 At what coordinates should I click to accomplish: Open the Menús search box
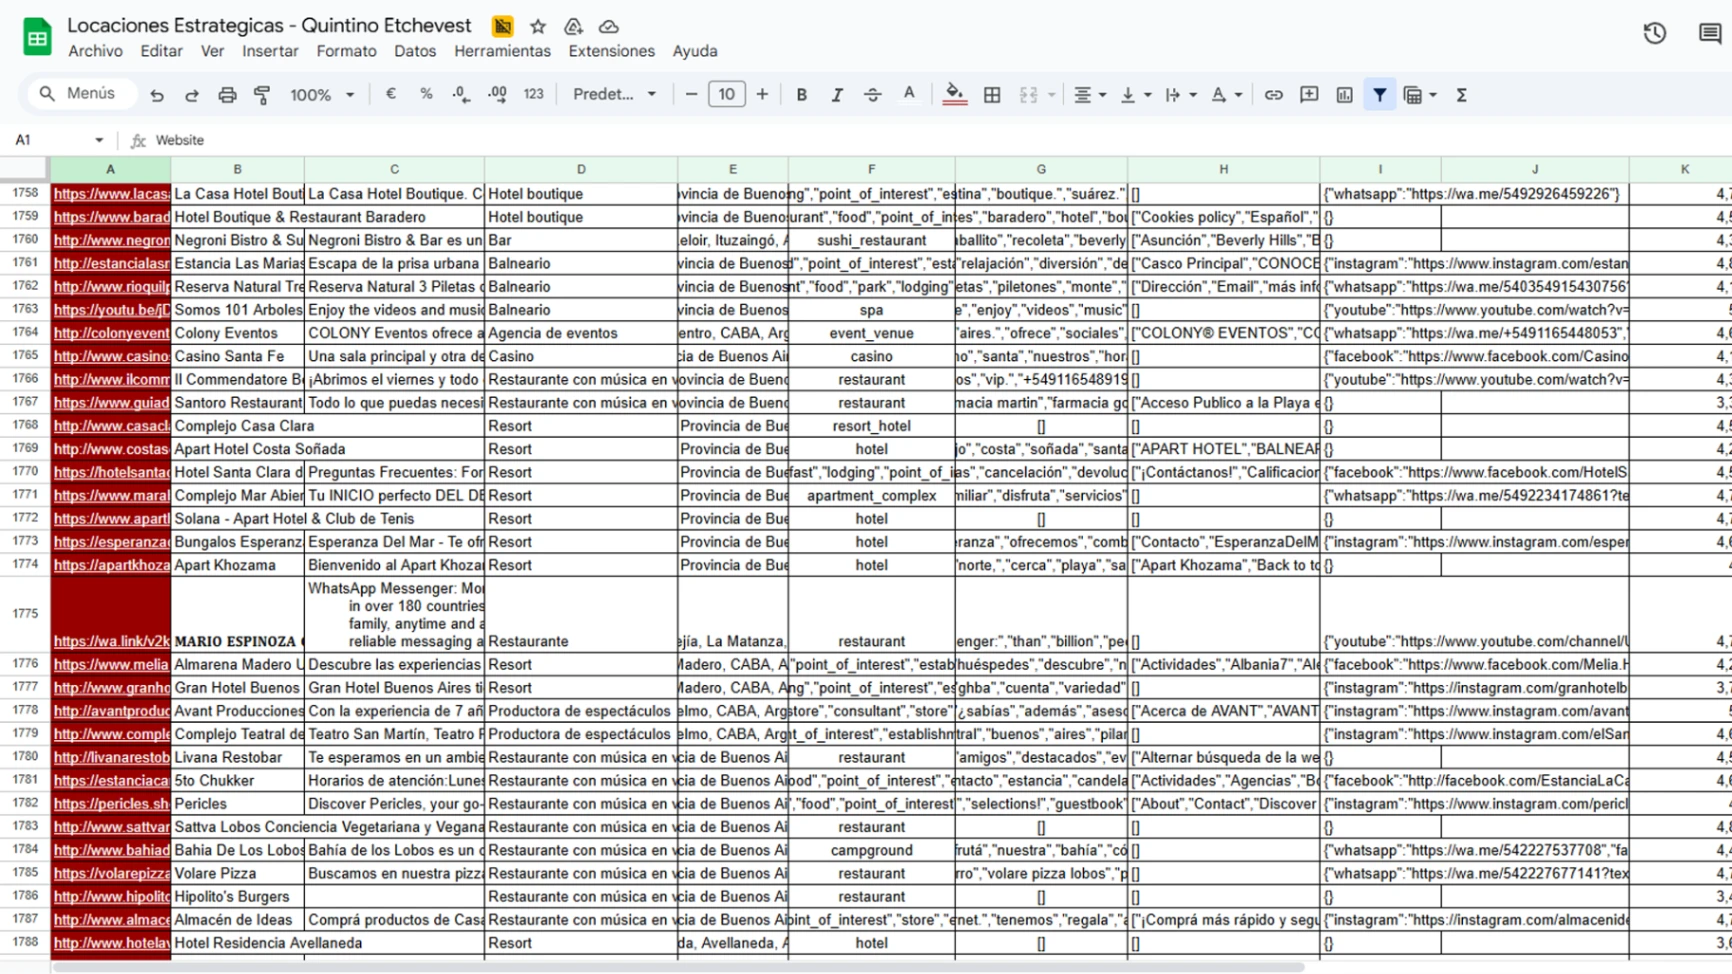80,93
